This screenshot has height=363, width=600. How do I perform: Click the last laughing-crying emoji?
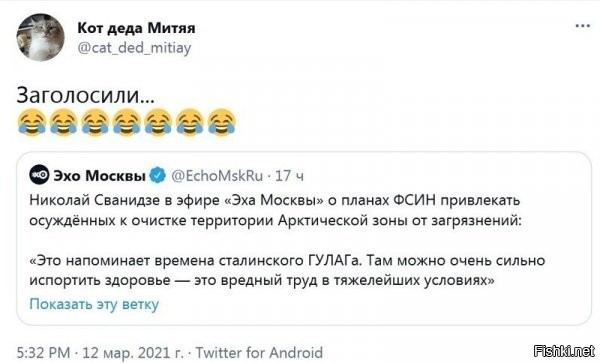tap(222, 122)
